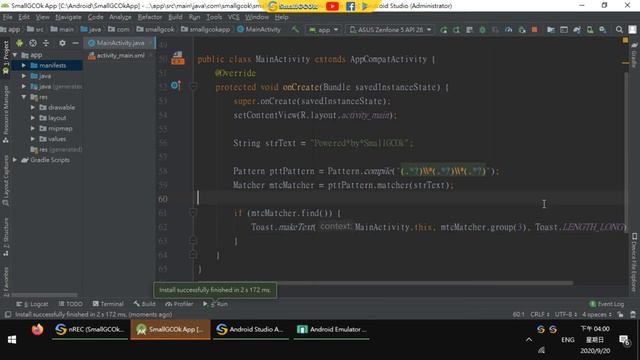This screenshot has width=640, height=360.
Task: Expand the layout folder arrow
Action: pyautogui.click(x=33, y=118)
